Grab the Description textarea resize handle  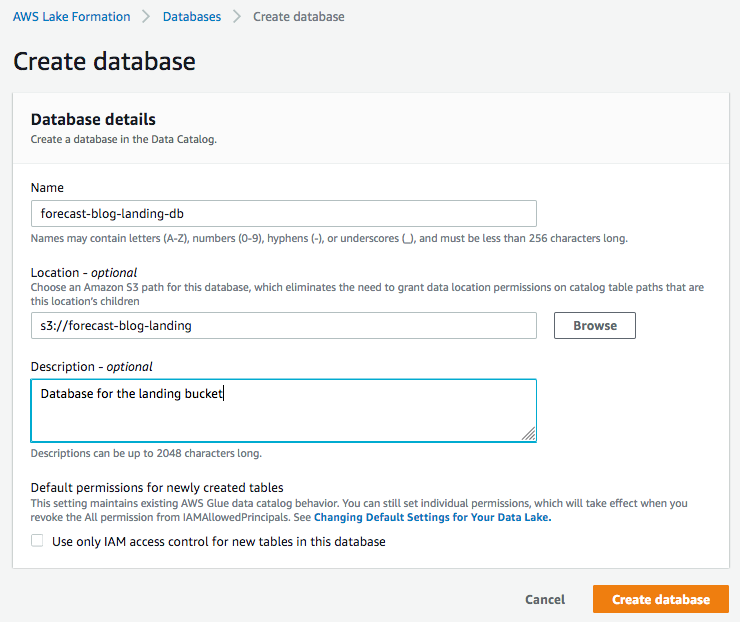pyautogui.click(x=529, y=434)
